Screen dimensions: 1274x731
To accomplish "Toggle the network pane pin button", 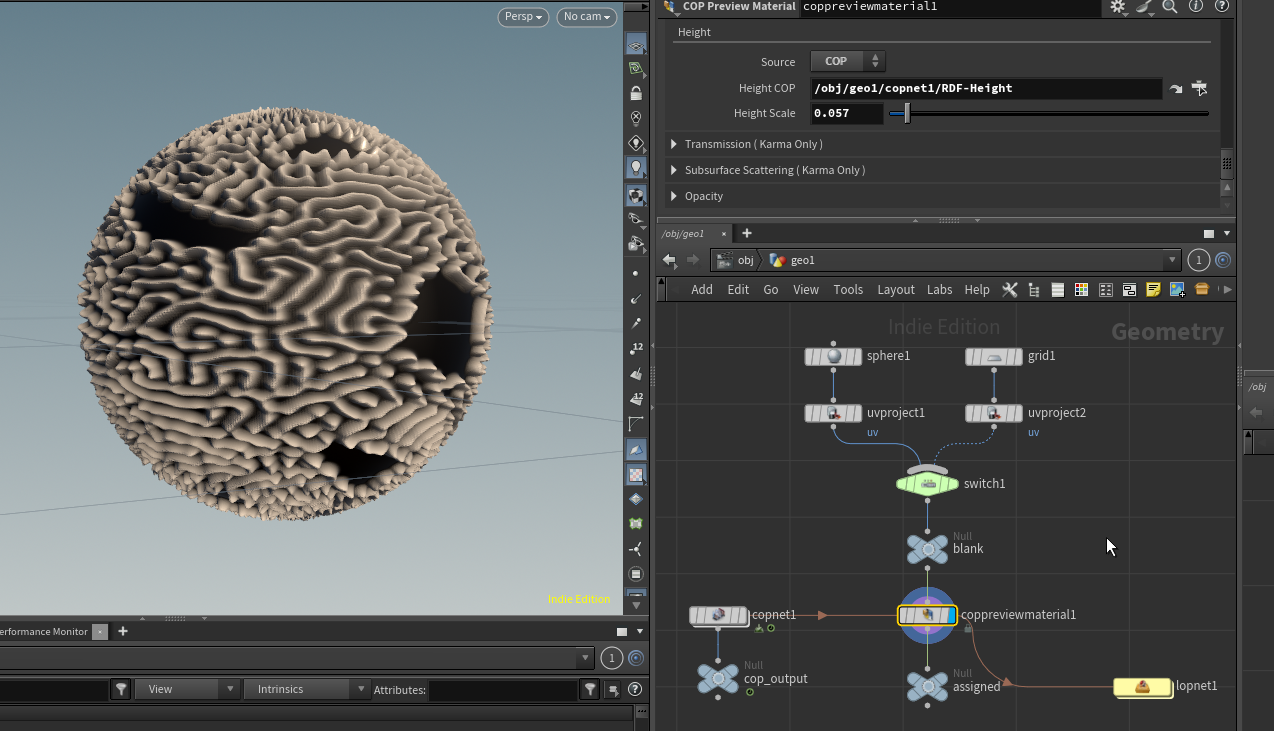I will pyautogui.click(x=1223, y=261).
